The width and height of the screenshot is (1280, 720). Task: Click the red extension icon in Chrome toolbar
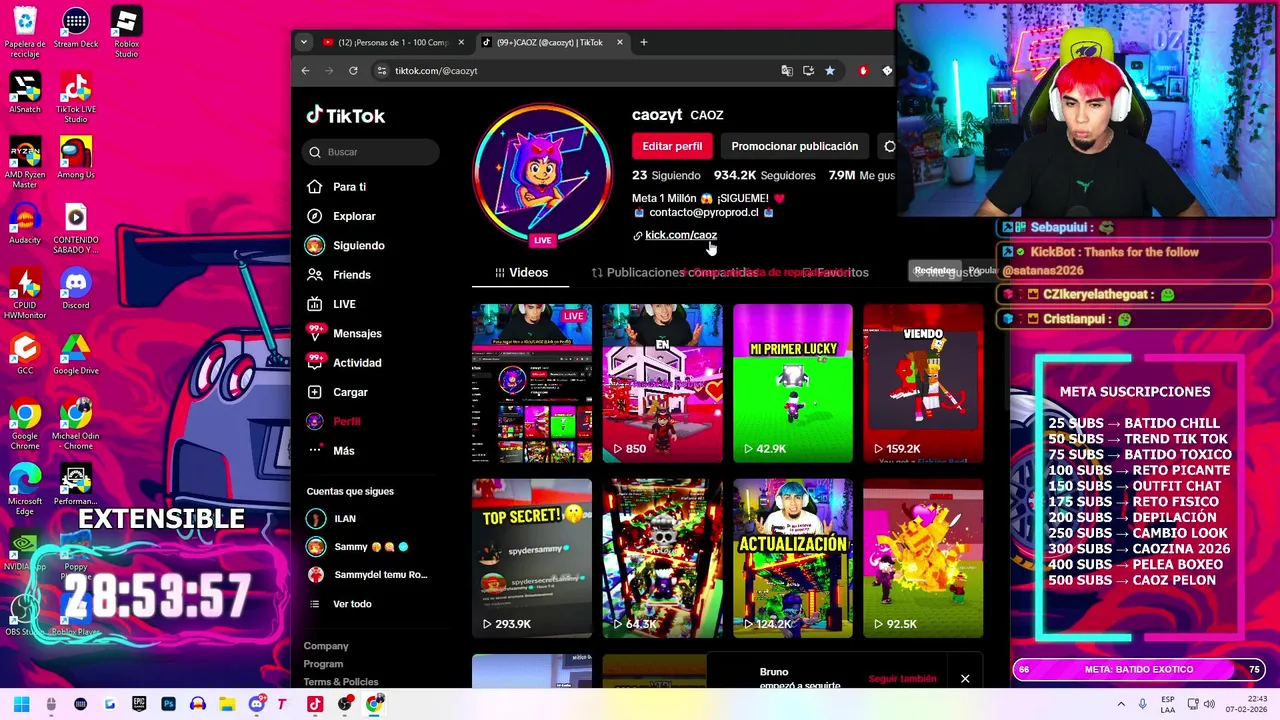(863, 71)
